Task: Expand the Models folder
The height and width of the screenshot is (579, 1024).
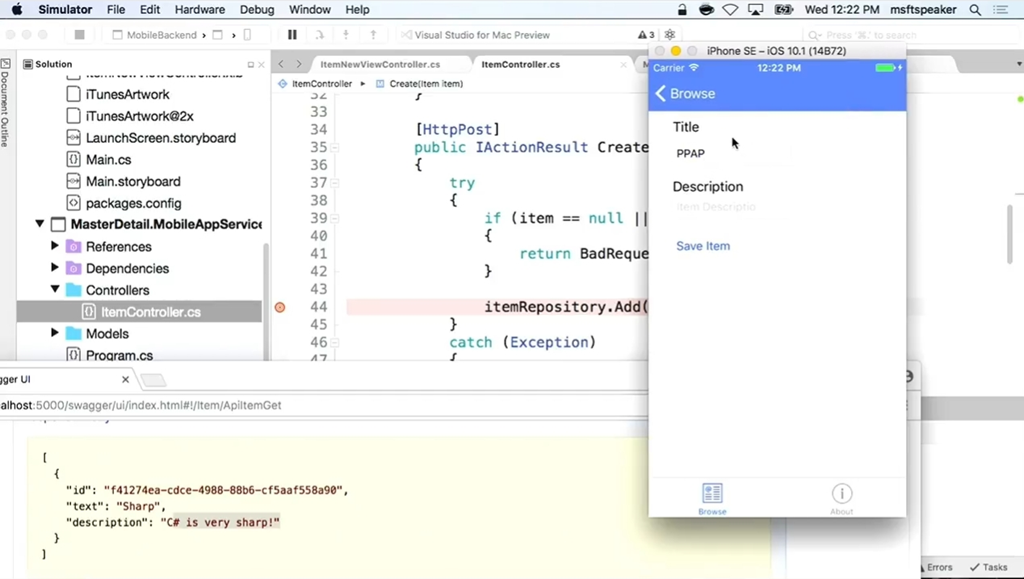Action: point(55,333)
